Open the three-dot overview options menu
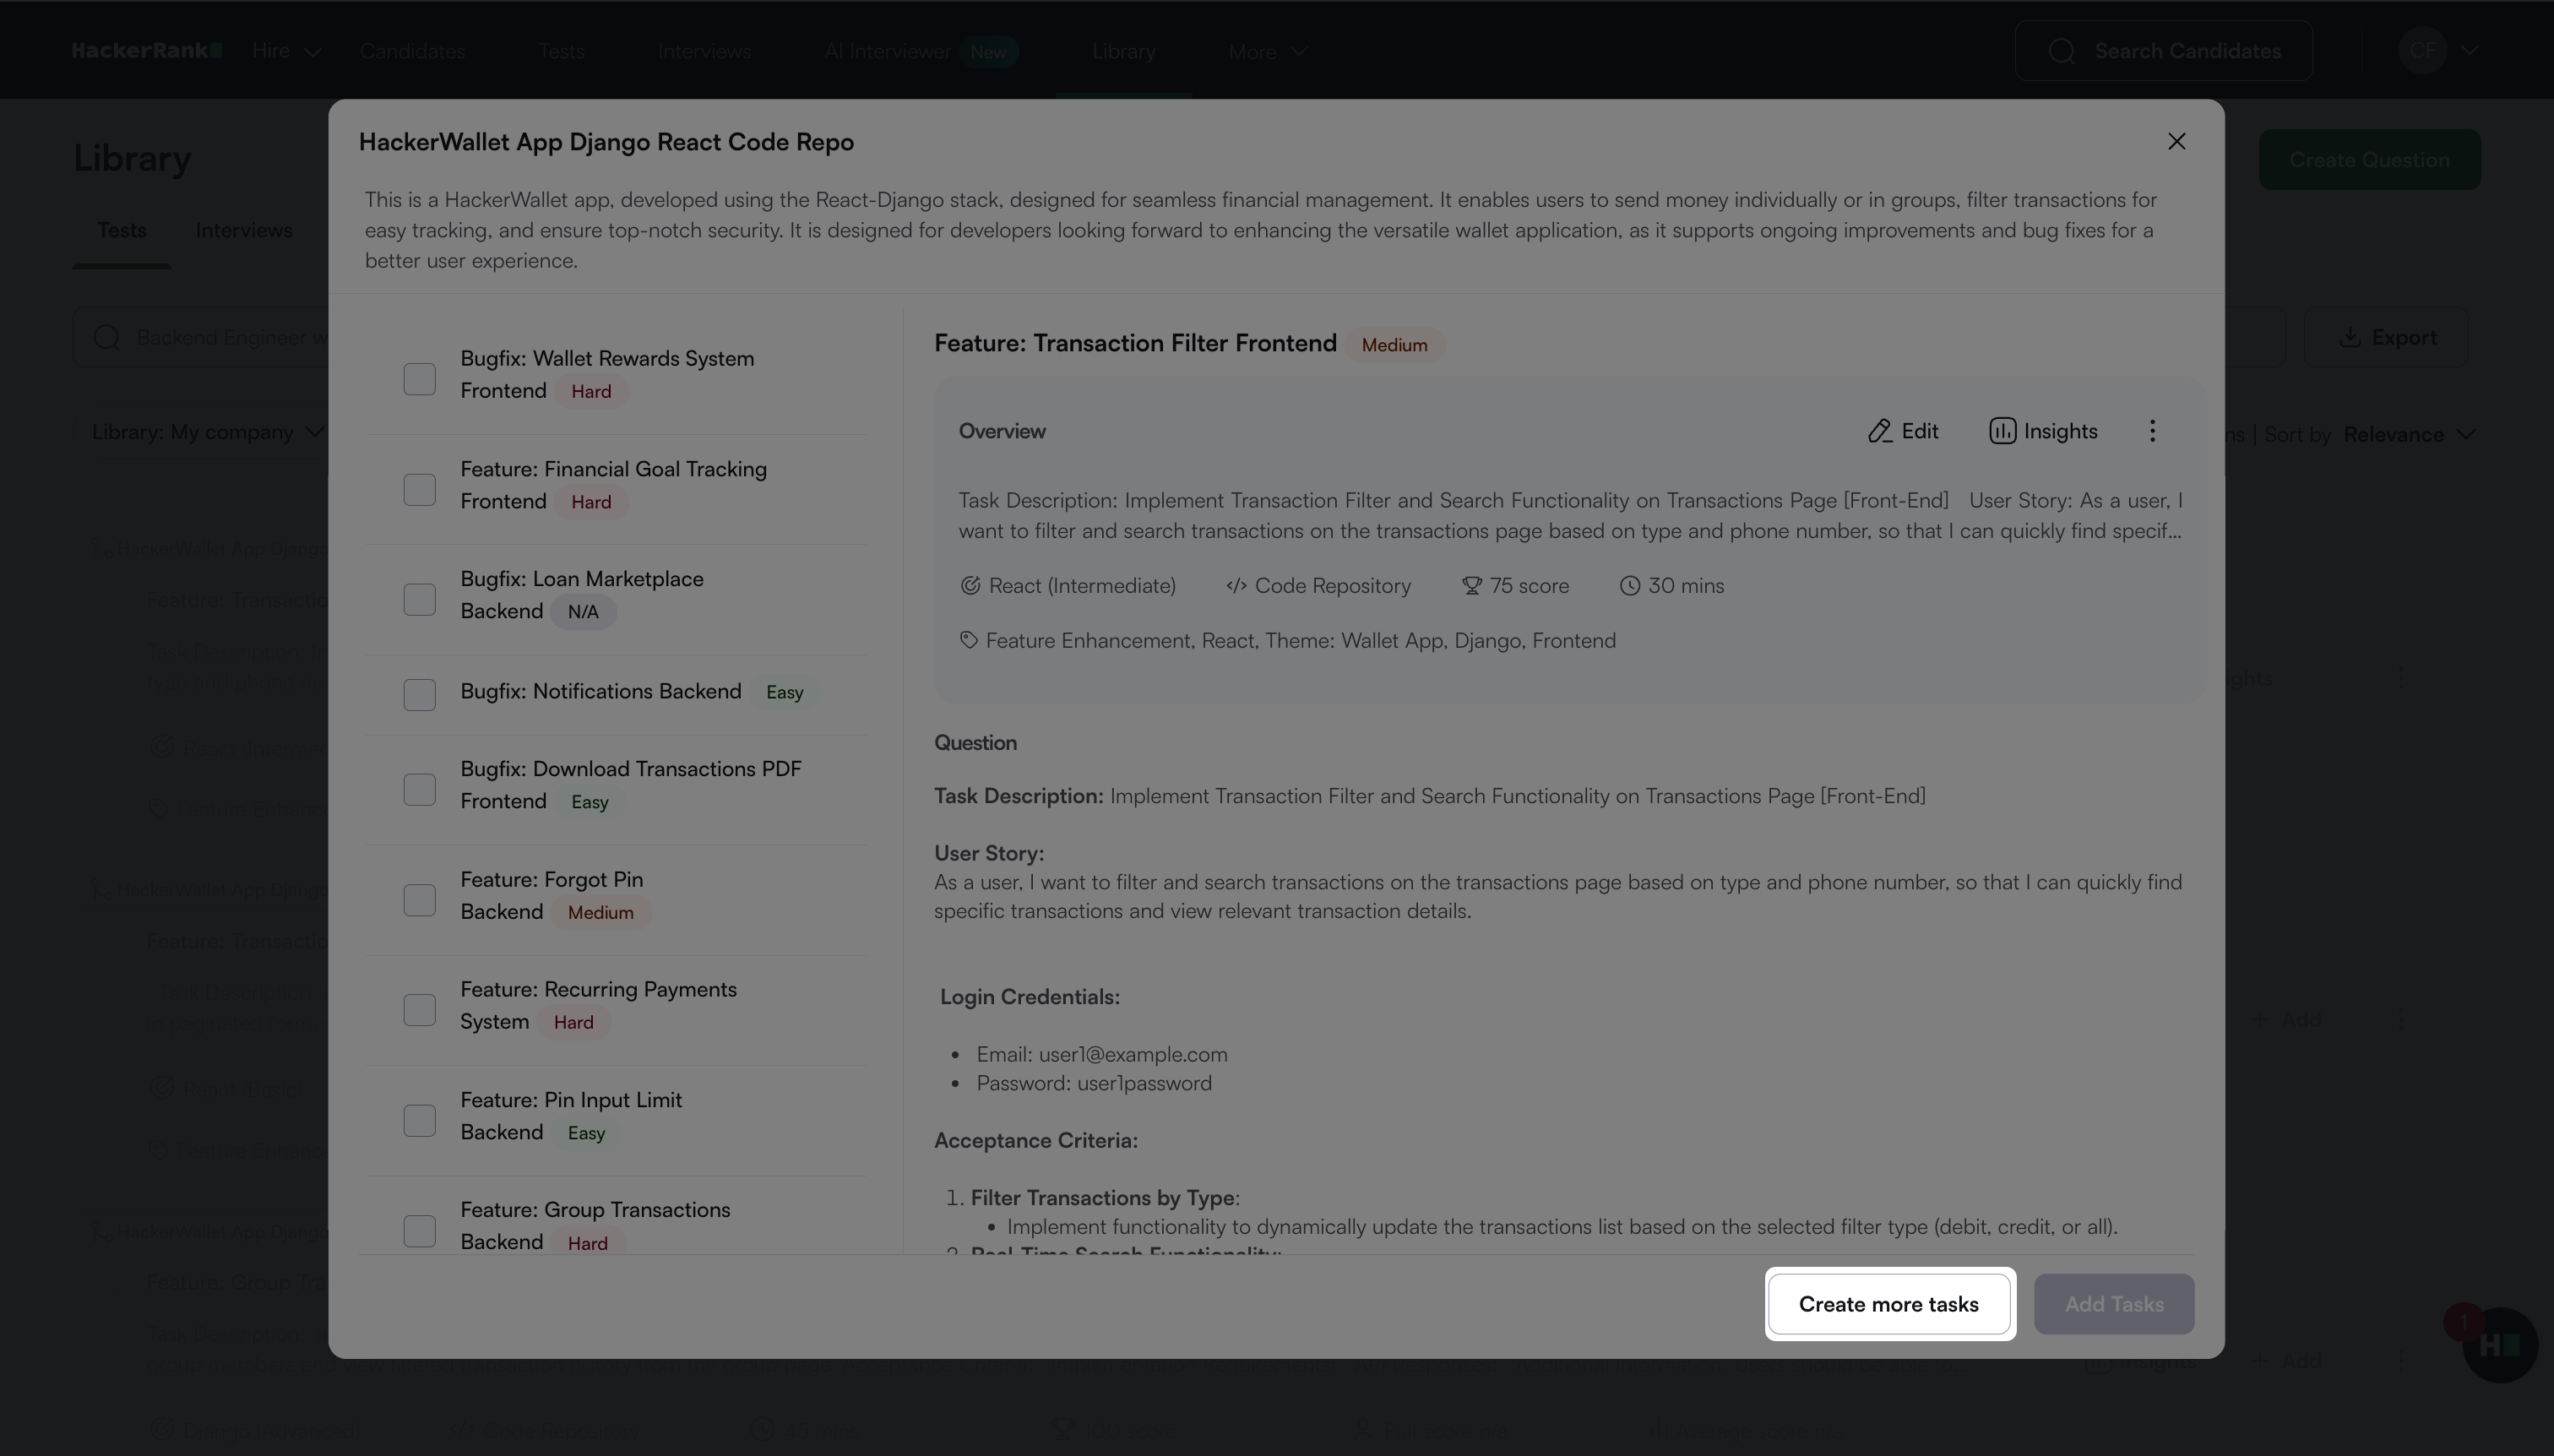This screenshot has width=2554, height=1456. (x=2152, y=431)
